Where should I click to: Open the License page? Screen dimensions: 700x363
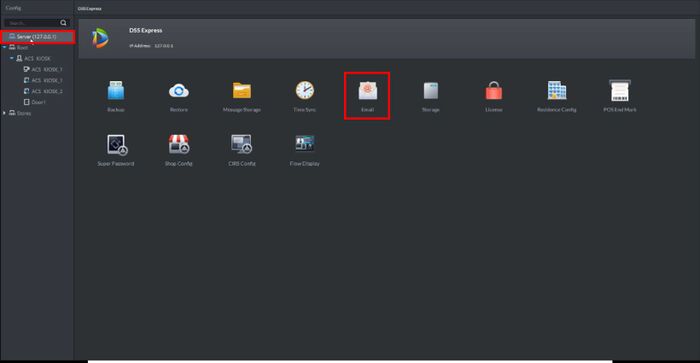493,96
